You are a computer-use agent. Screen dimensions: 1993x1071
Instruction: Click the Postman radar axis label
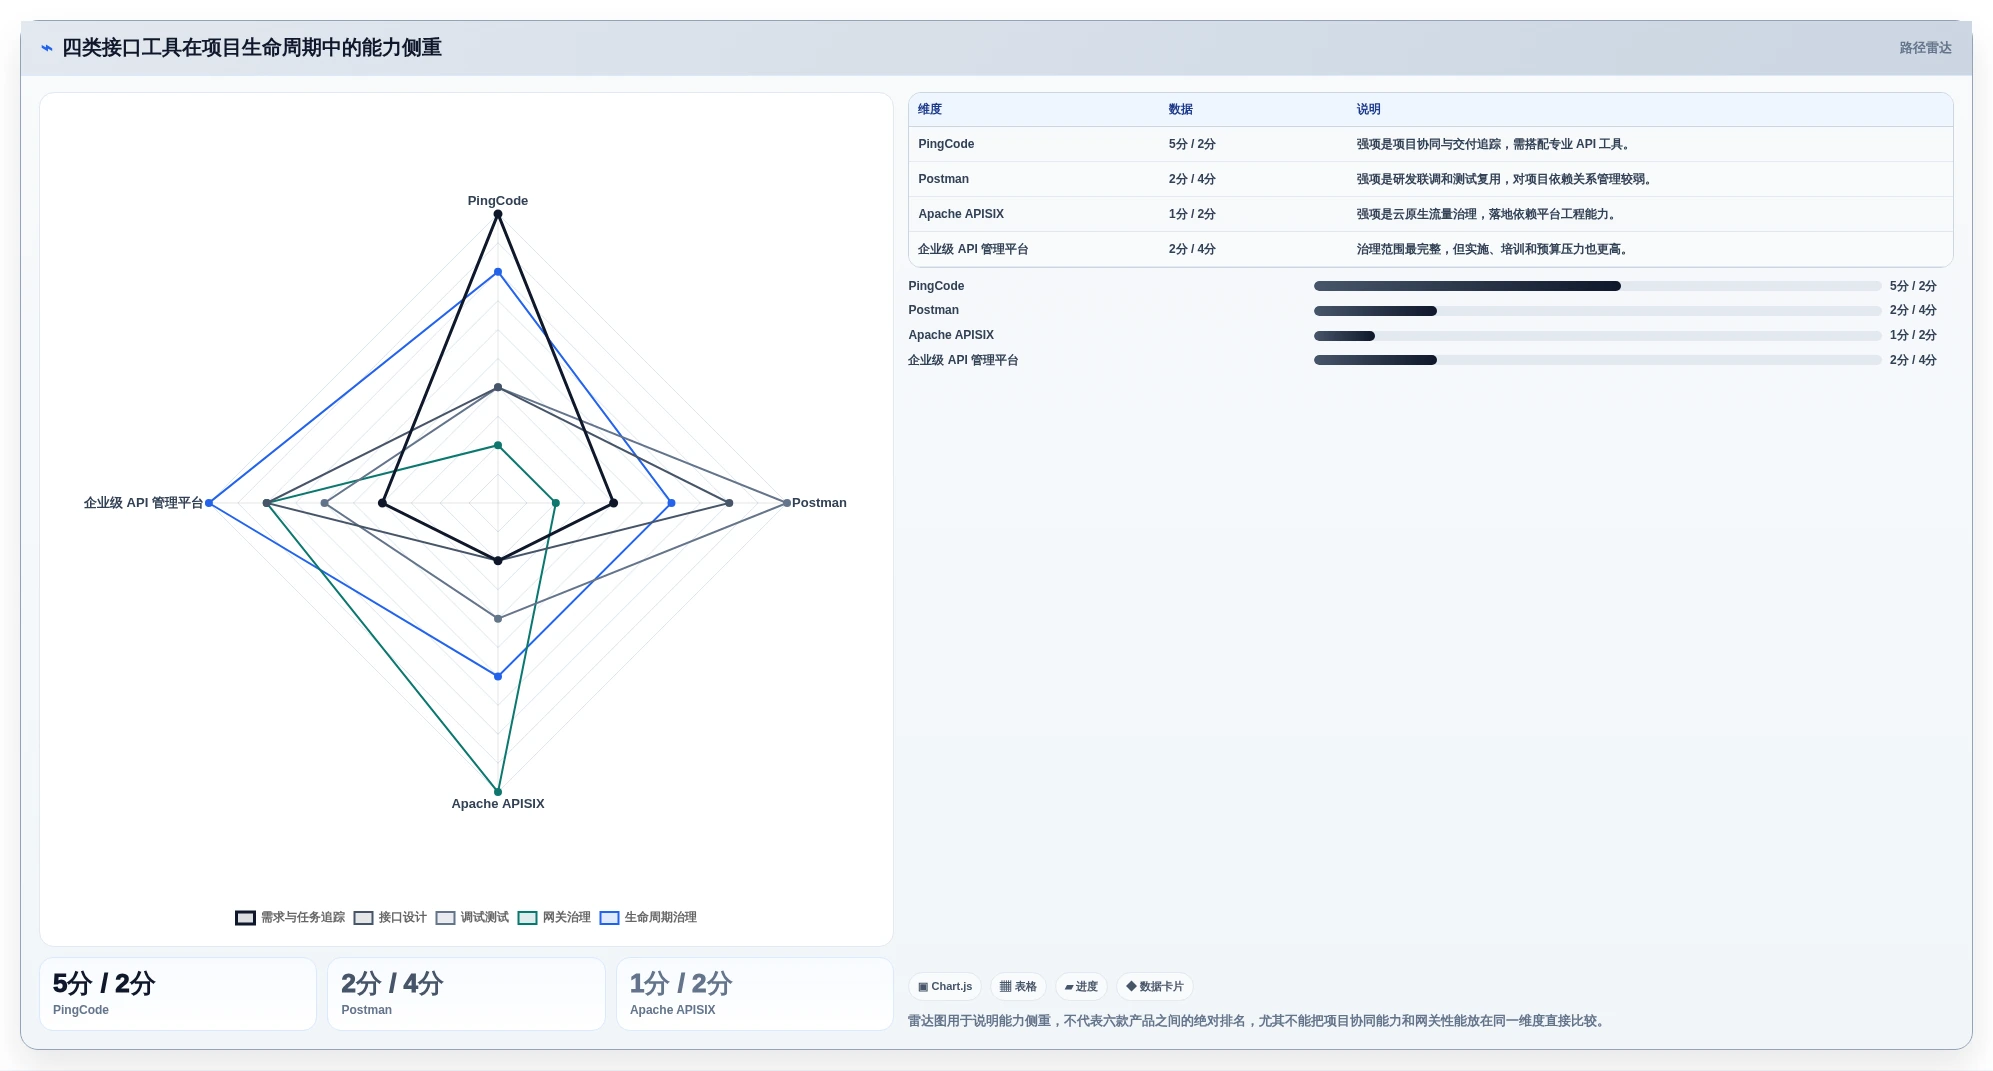click(x=819, y=503)
